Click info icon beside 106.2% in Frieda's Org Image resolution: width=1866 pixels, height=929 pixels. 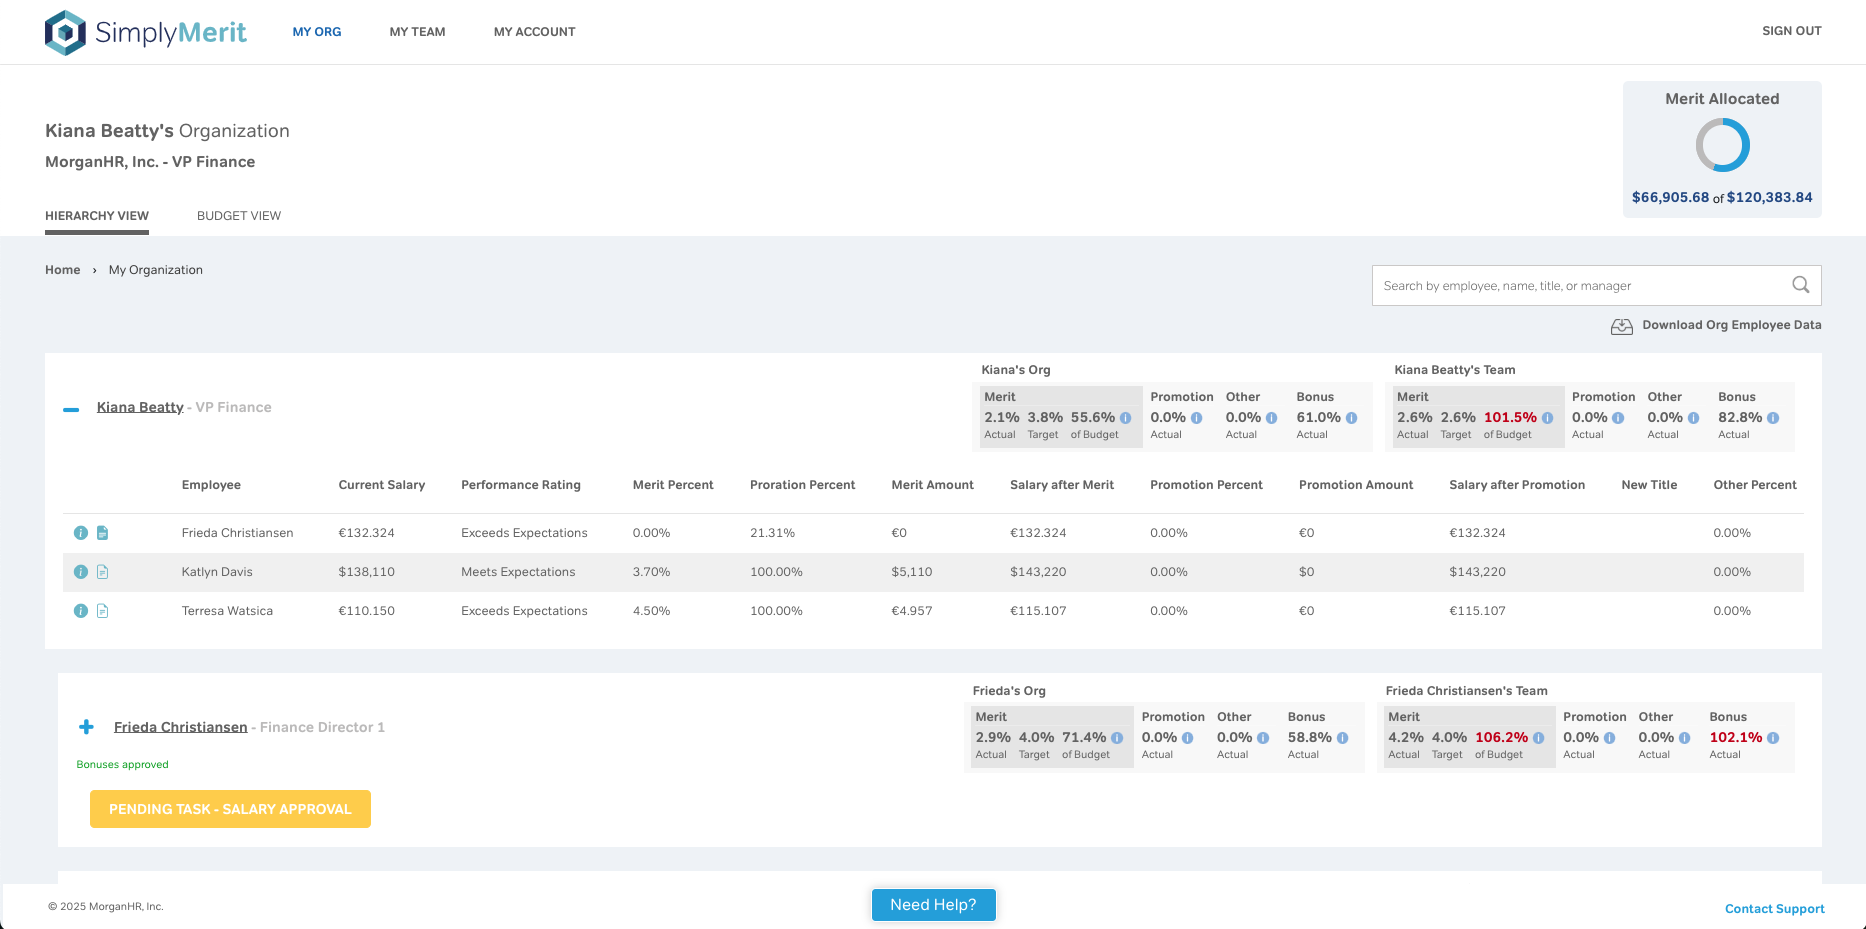click(x=1539, y=737)
